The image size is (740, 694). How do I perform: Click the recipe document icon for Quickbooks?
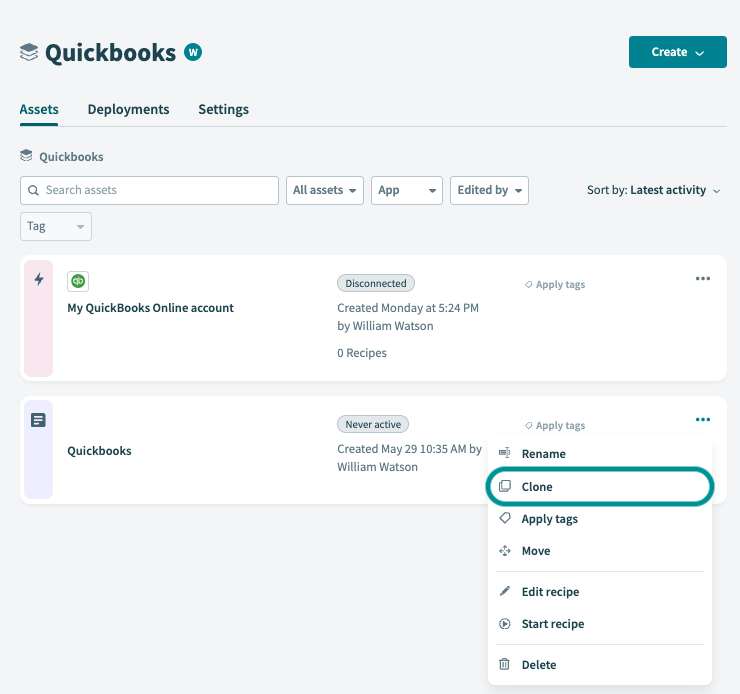coord(38,420)
